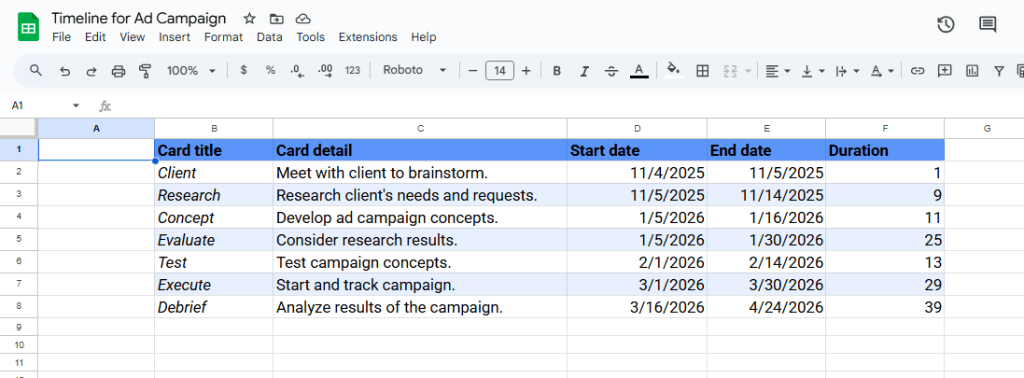Insert a comment from toolbar
Screen dimensions: 1024x378
[x=944, y=71]
